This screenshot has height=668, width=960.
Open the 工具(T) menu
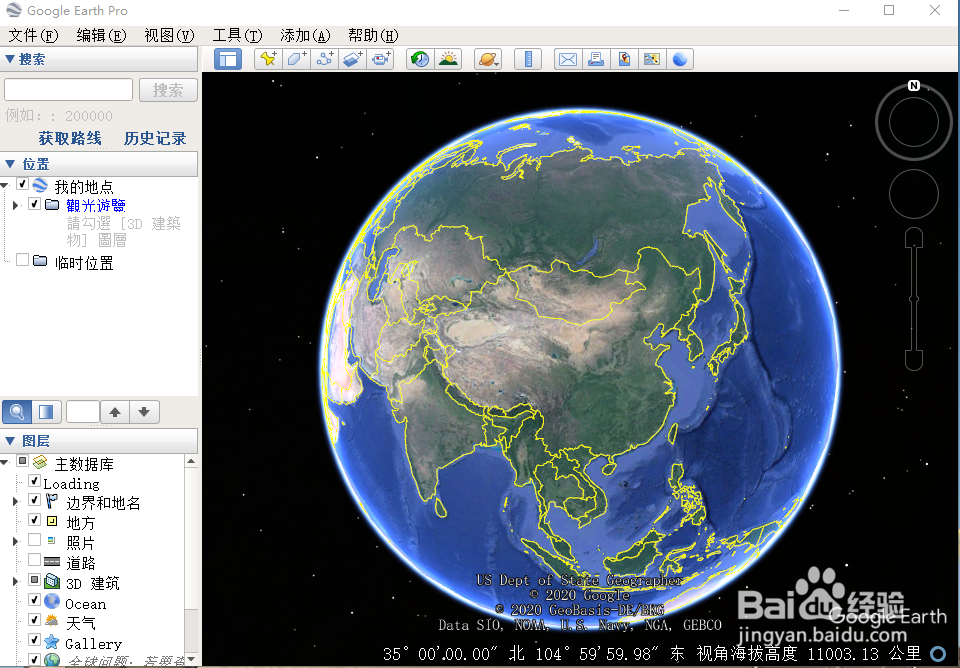(x=237, y=36)
